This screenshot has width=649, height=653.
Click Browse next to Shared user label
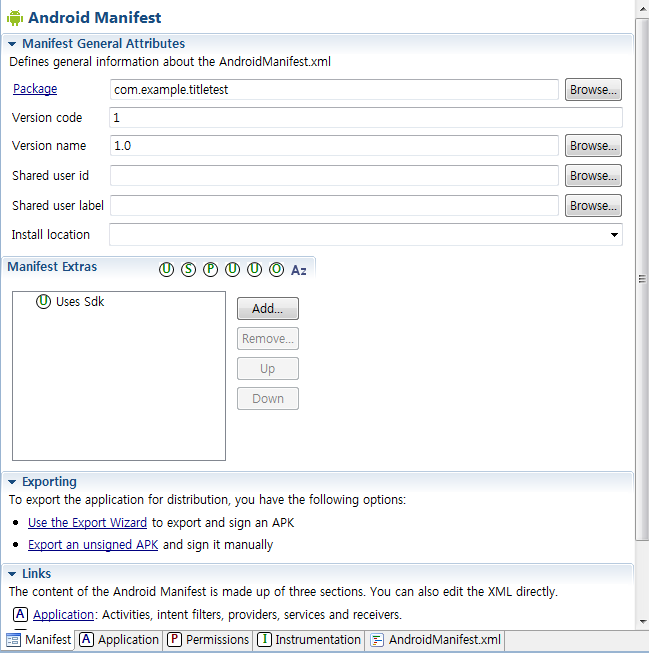[593, 206]
